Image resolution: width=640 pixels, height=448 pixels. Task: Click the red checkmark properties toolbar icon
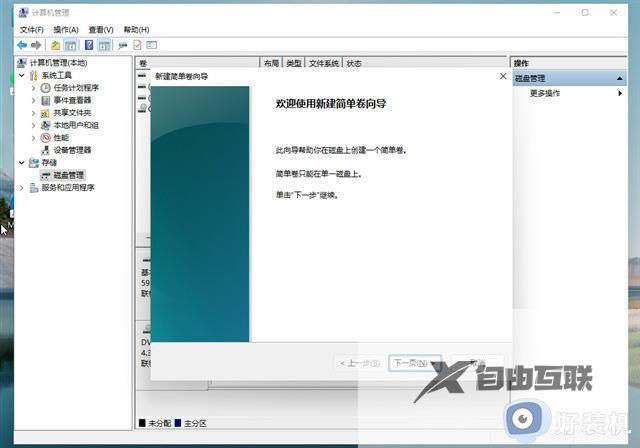coord(138,45)
